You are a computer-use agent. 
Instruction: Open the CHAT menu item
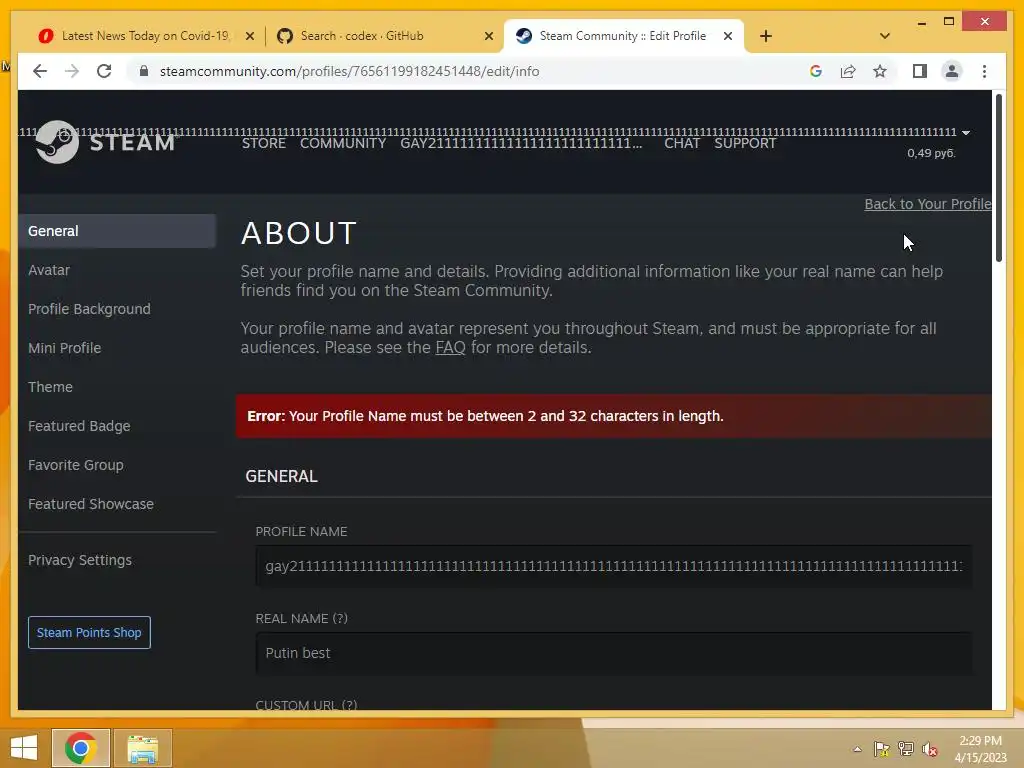[682, 143]
